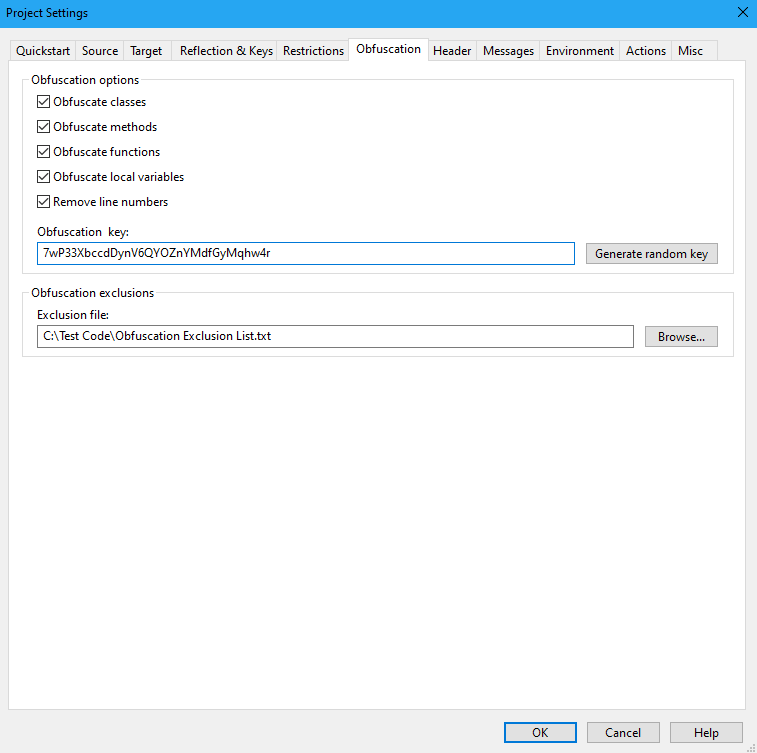Image resolution: width=757 pixels, height=753 pixels.
Task: Switch to the Quickstart tab
Action: tap(42, 51)
